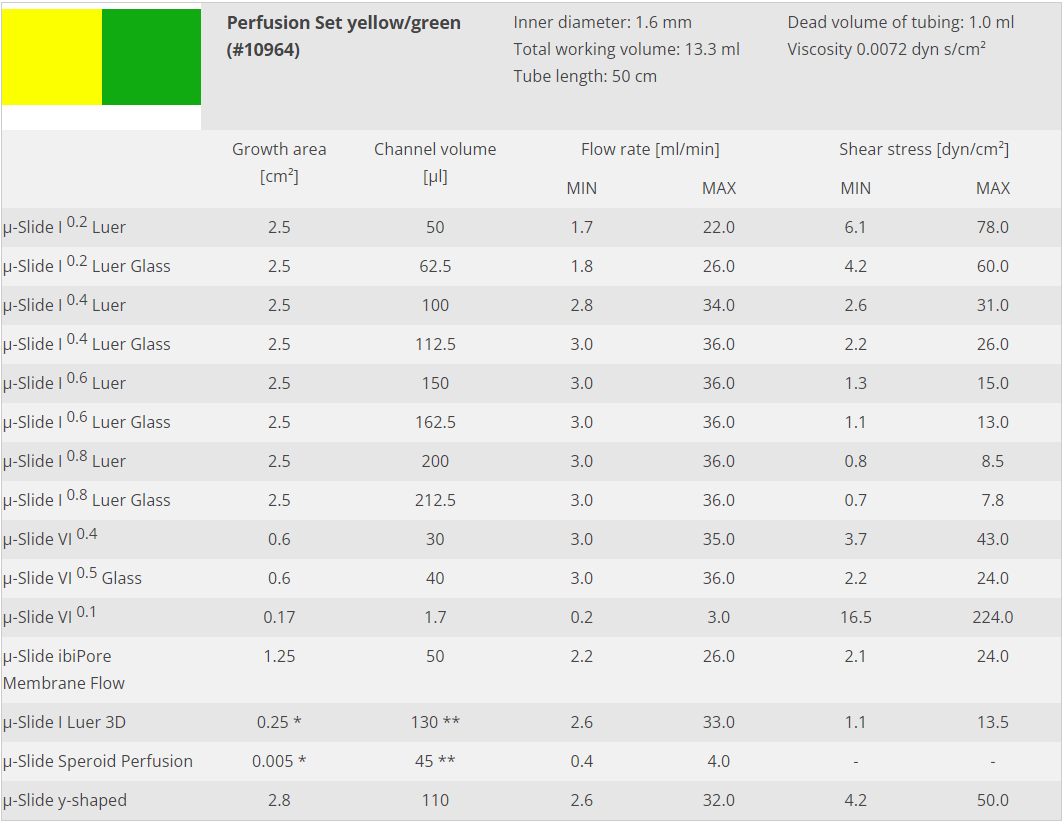Click the green color block
Viewport: 1063px width, 823px height.
[151, 57]
